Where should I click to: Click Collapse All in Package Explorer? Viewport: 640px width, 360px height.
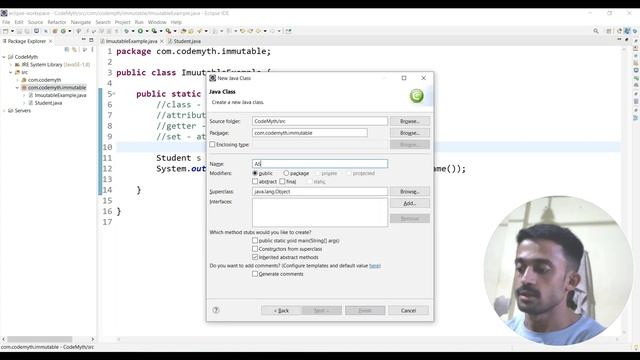(x=67, y=49)
